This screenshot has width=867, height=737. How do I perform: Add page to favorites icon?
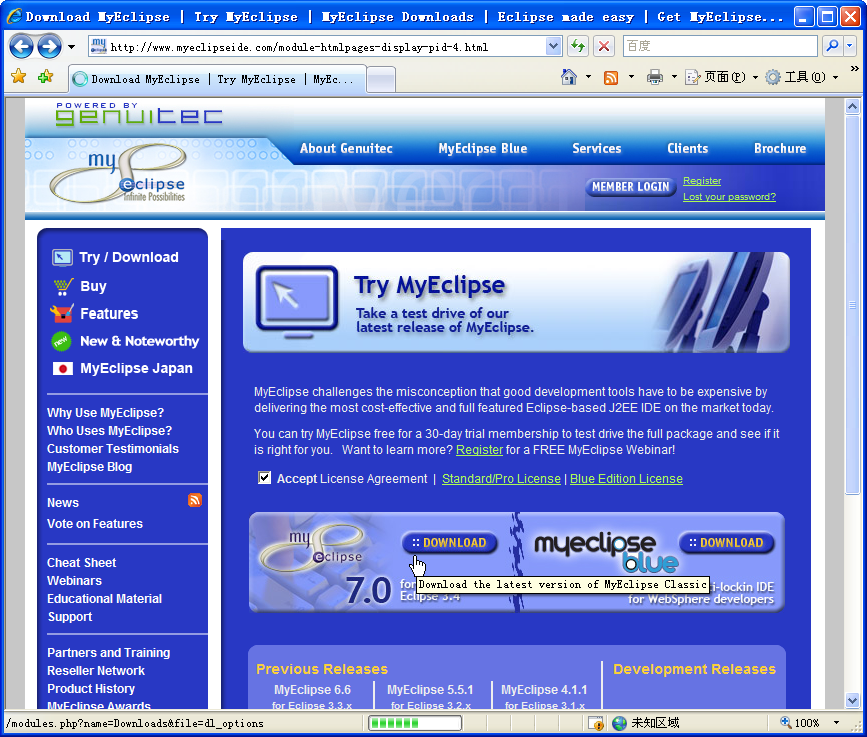(x=45, y=76)
